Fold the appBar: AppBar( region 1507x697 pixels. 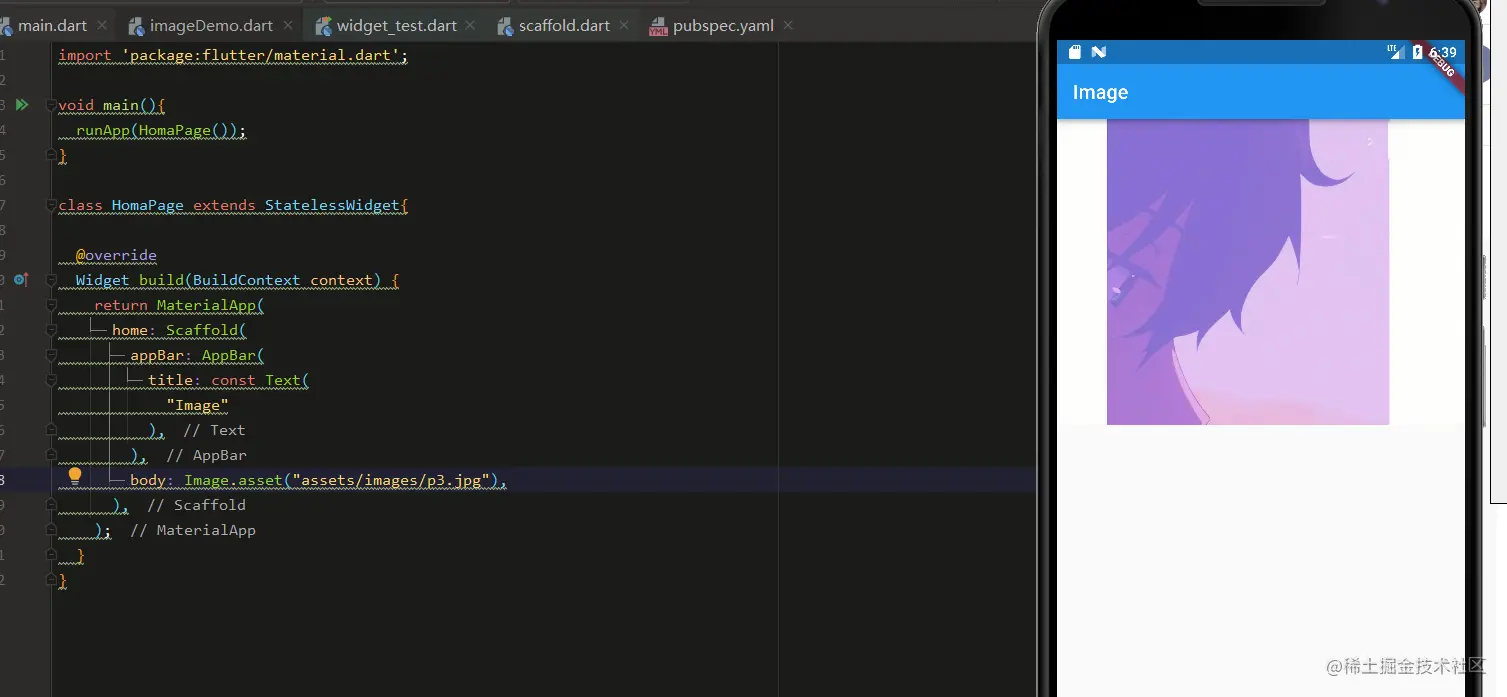click(51, 355)
